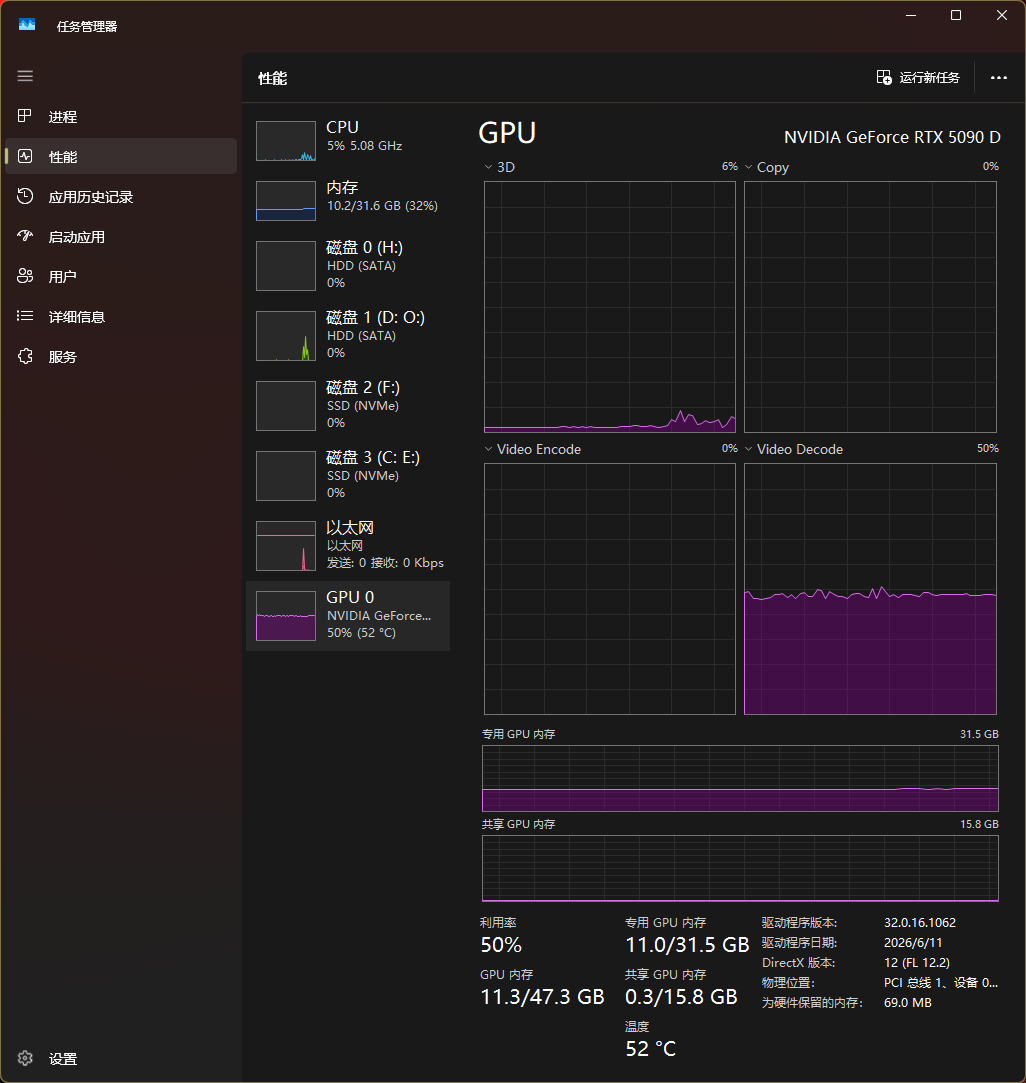Switch to the 启动应用 tab label
The width and height of the screenshot is (1026, 1083).
tap(77, 237)
